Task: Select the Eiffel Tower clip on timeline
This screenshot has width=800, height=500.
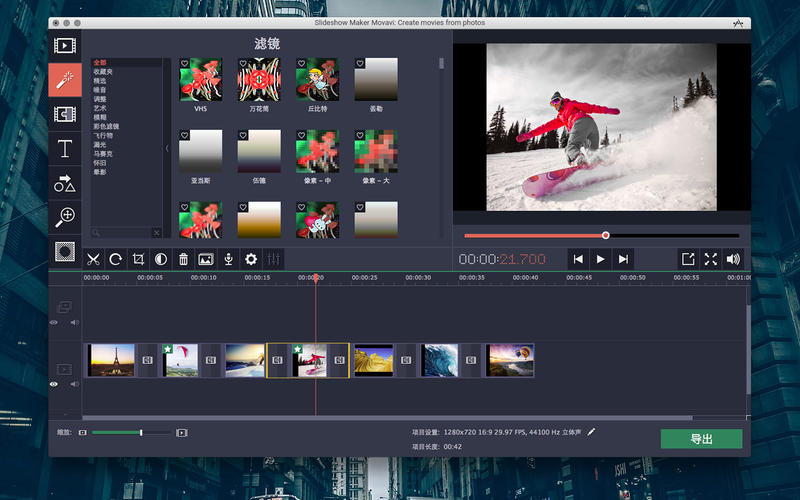Action: tap(111, 360)
